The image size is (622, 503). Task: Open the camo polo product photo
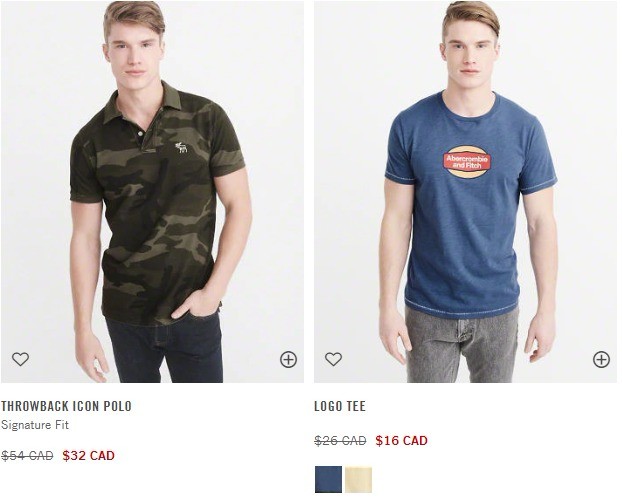coord(152,192)
